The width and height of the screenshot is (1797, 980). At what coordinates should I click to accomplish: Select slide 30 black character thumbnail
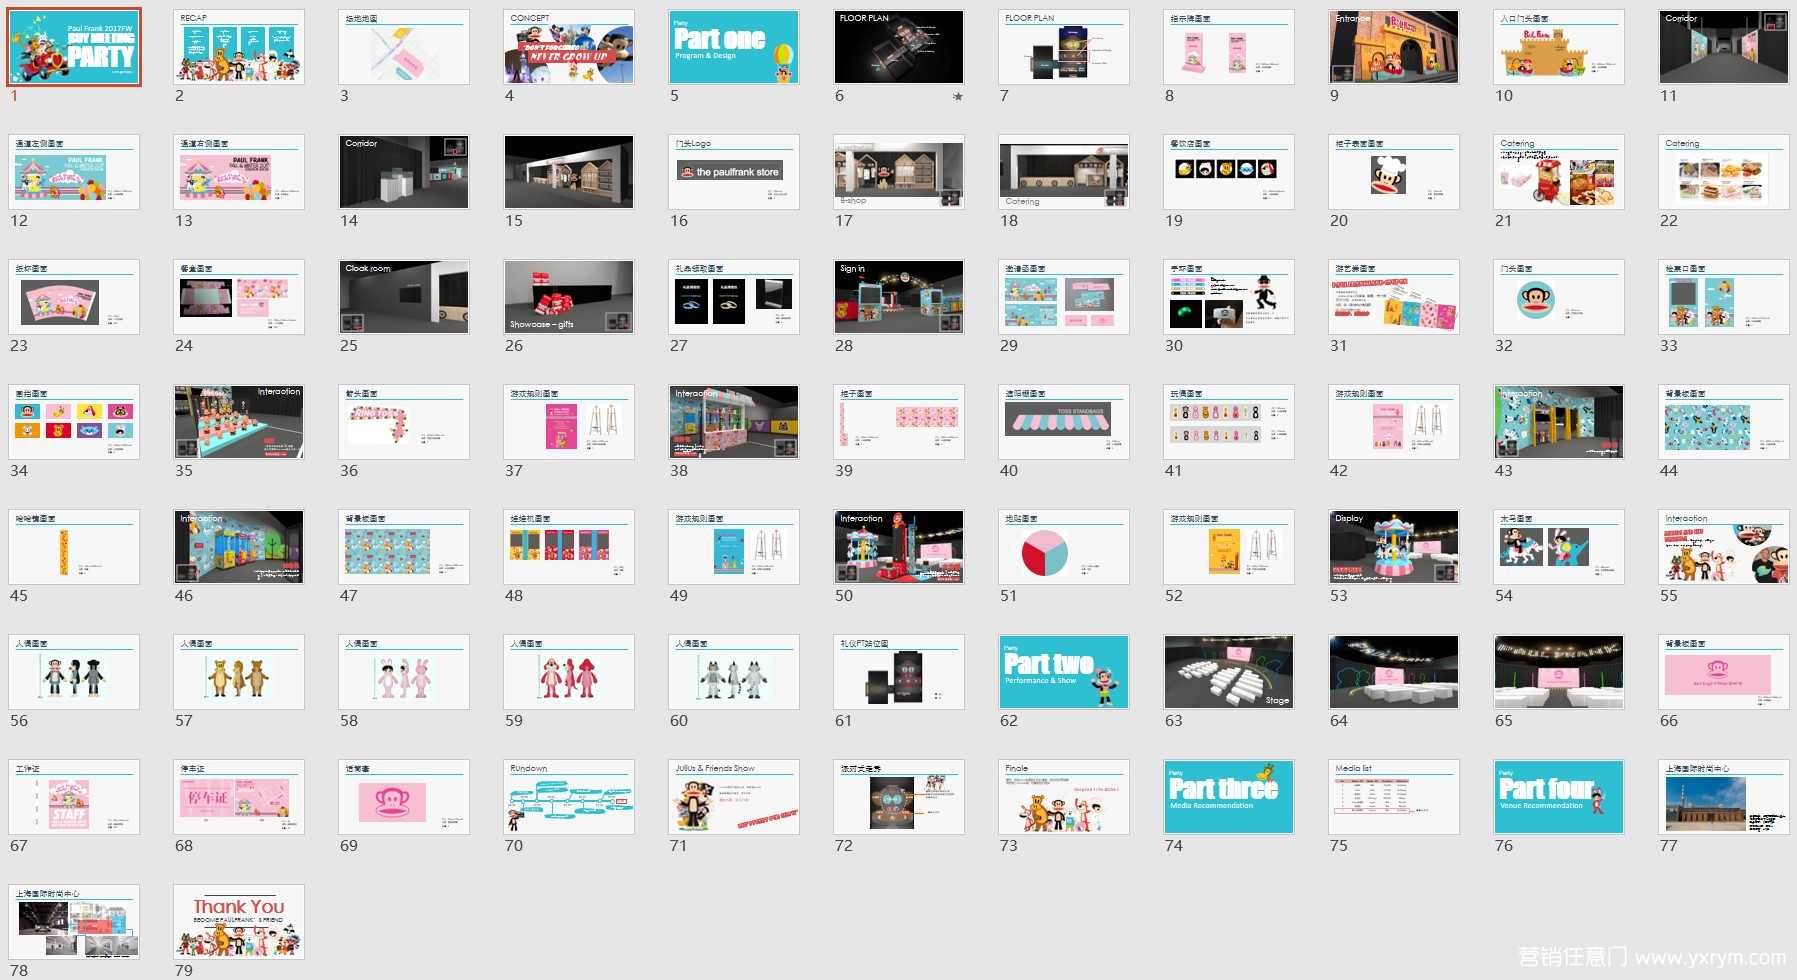click(1229, 297)
